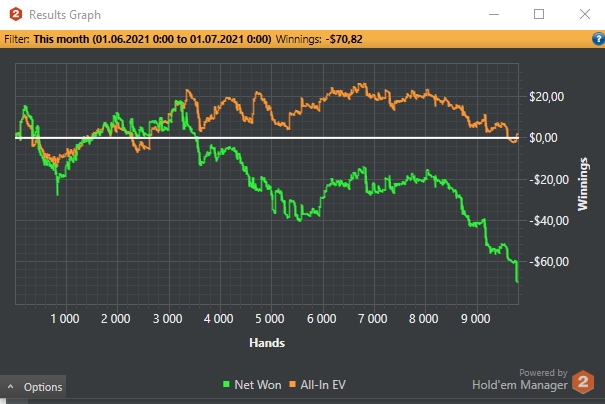Close the Results Graph window
Image resolution: width=605 pixels, height=404 pixels.
(585, 14)
